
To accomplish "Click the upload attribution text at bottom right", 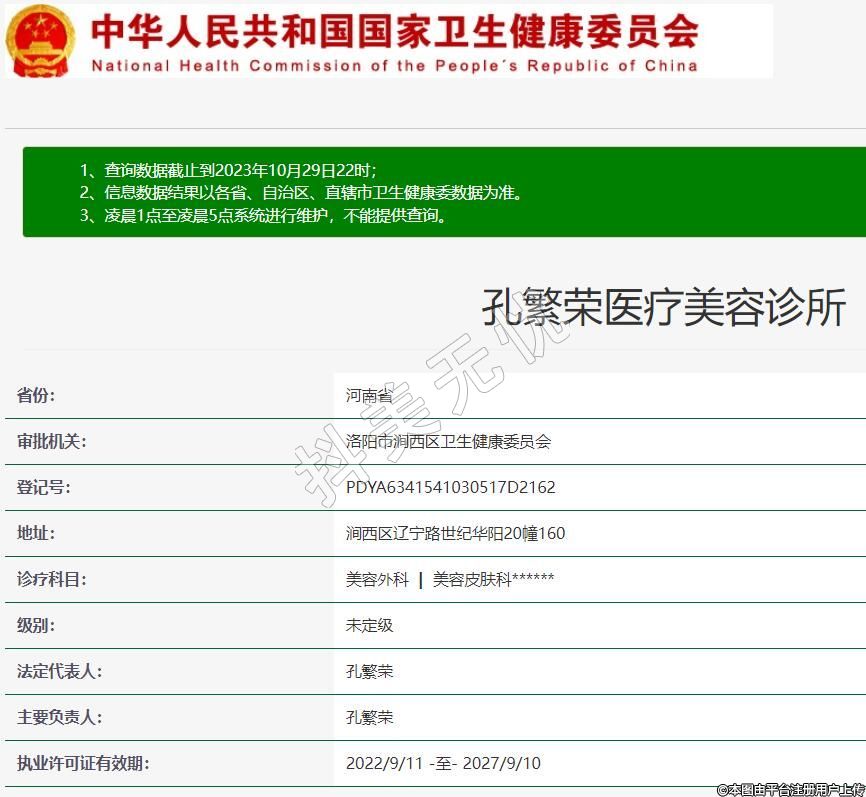I will click(x=790, y=789).
